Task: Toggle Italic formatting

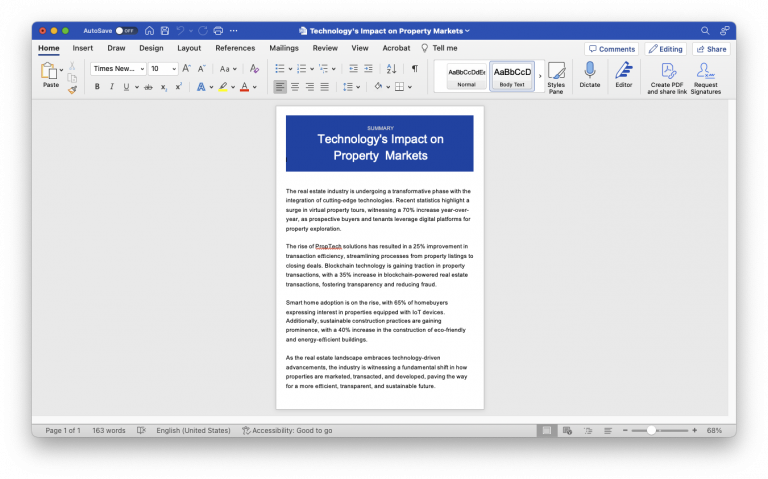Action: click(x=111, y=87)
